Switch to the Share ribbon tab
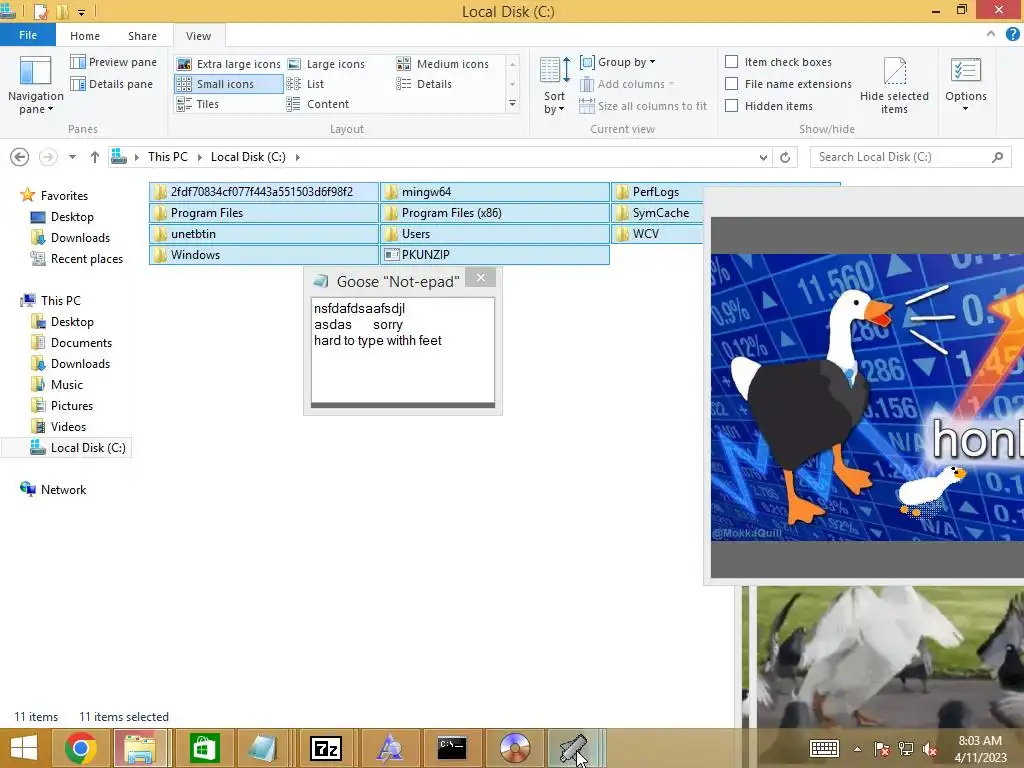1024x768 pixels. pyautogui.click(x=142, y=36)
